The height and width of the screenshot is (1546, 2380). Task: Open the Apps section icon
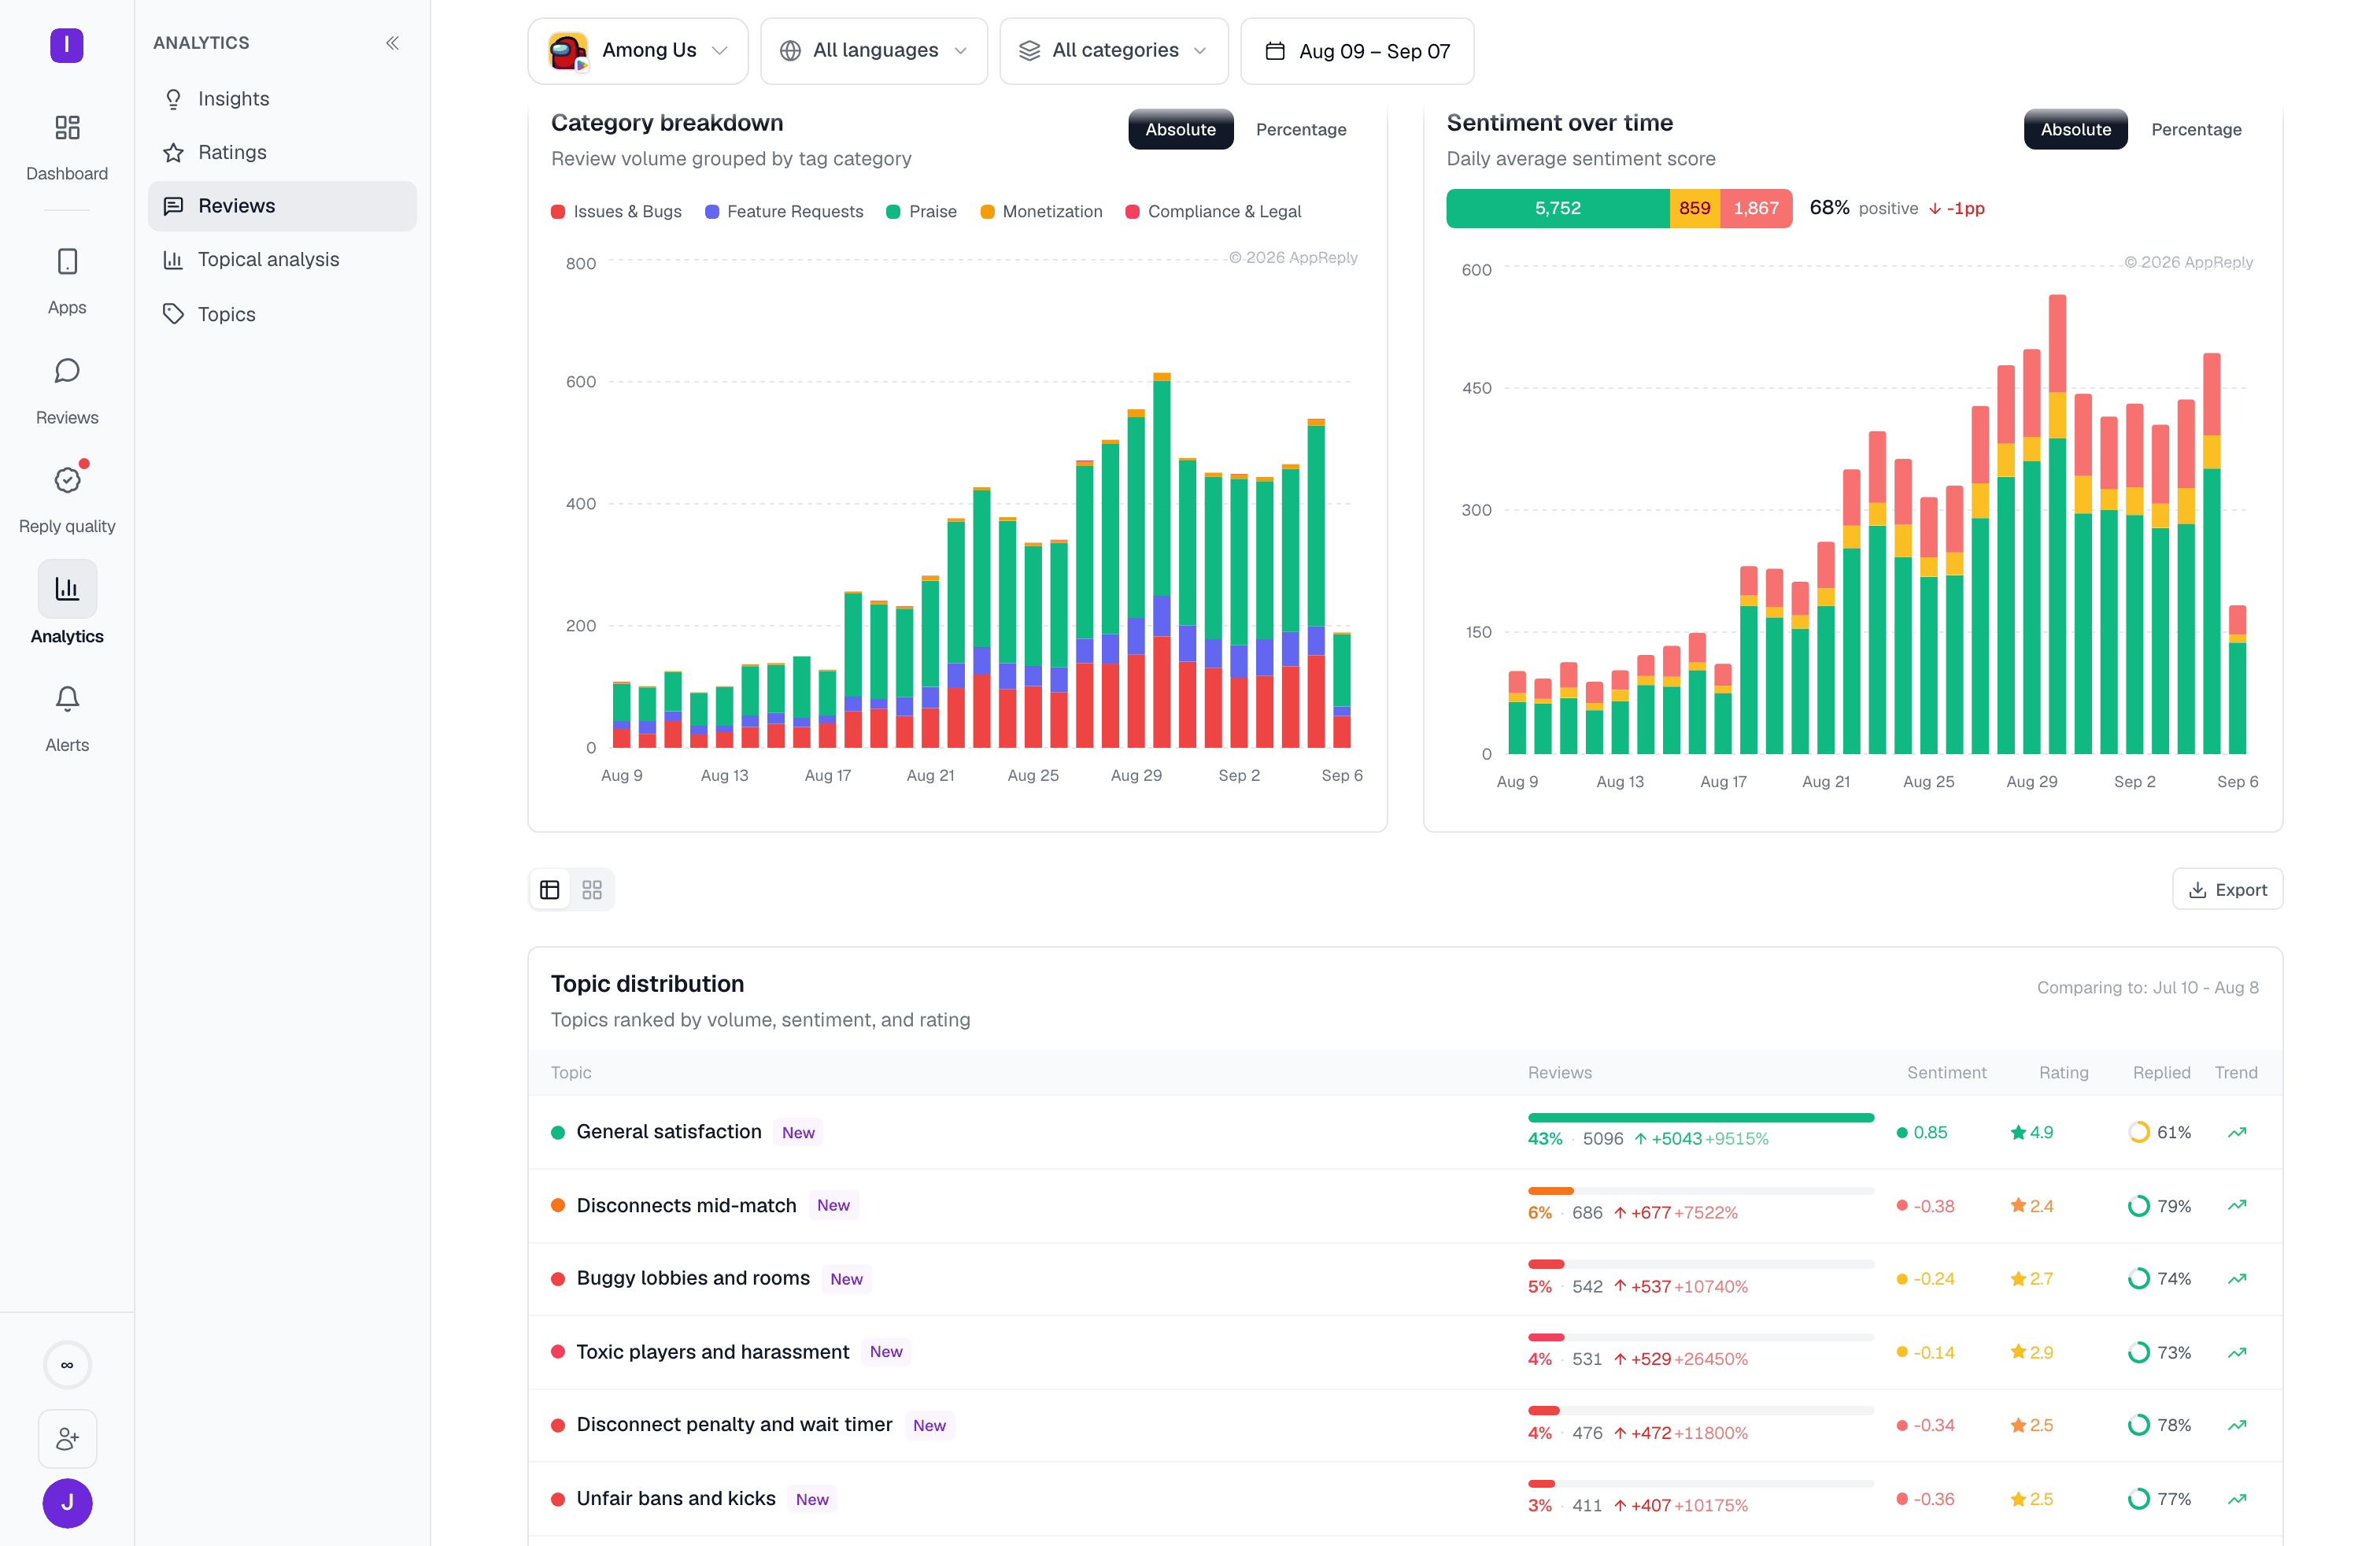pyautogui.click(x=67, y=261)
